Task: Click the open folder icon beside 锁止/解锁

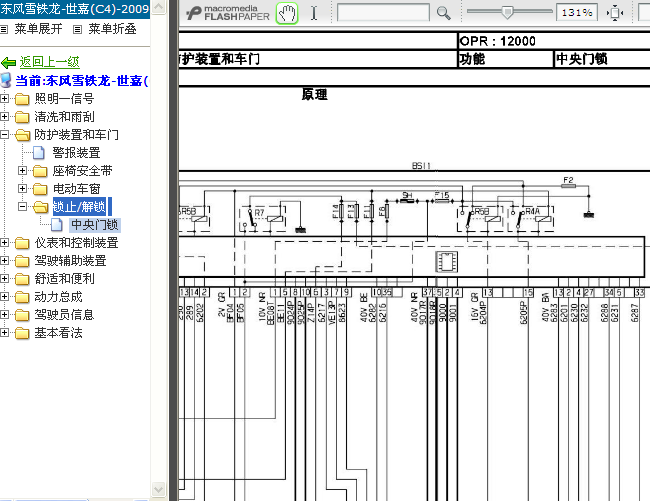Action: tap(41, 207)
